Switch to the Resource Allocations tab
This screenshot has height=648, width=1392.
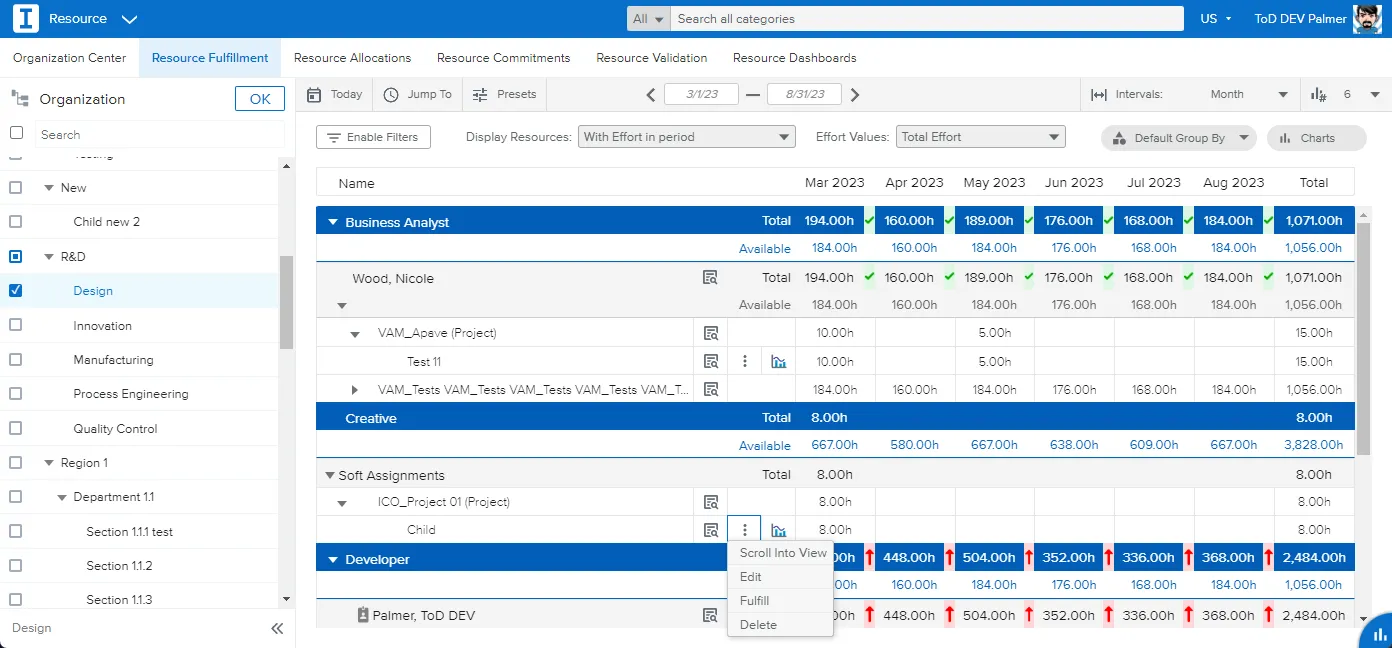(352, 58)
